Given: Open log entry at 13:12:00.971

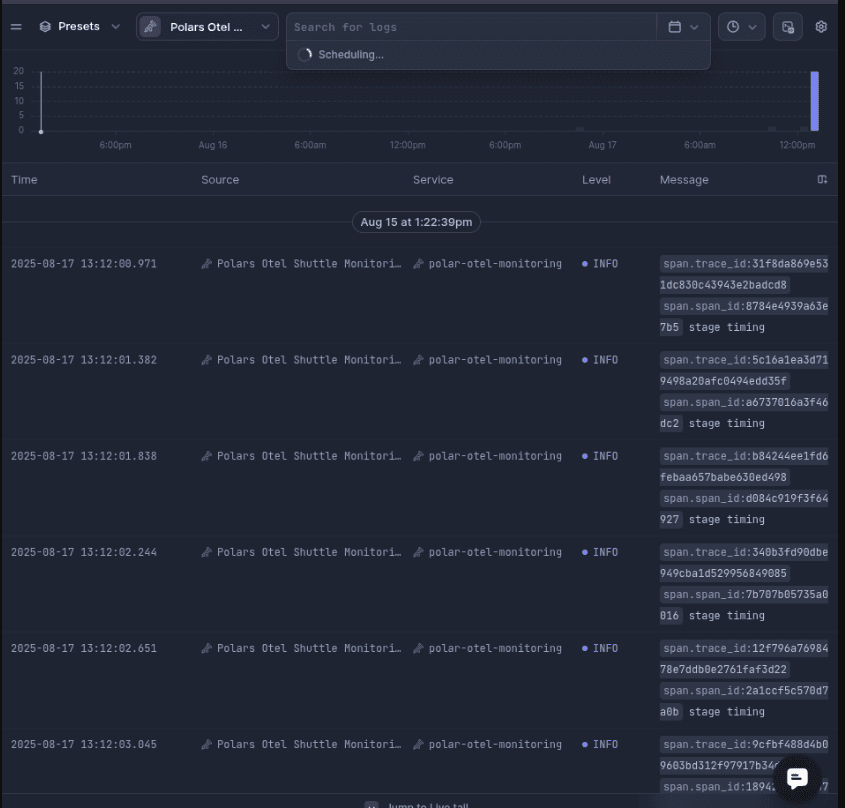Looking at the screenshot, I should coord(83,264).
